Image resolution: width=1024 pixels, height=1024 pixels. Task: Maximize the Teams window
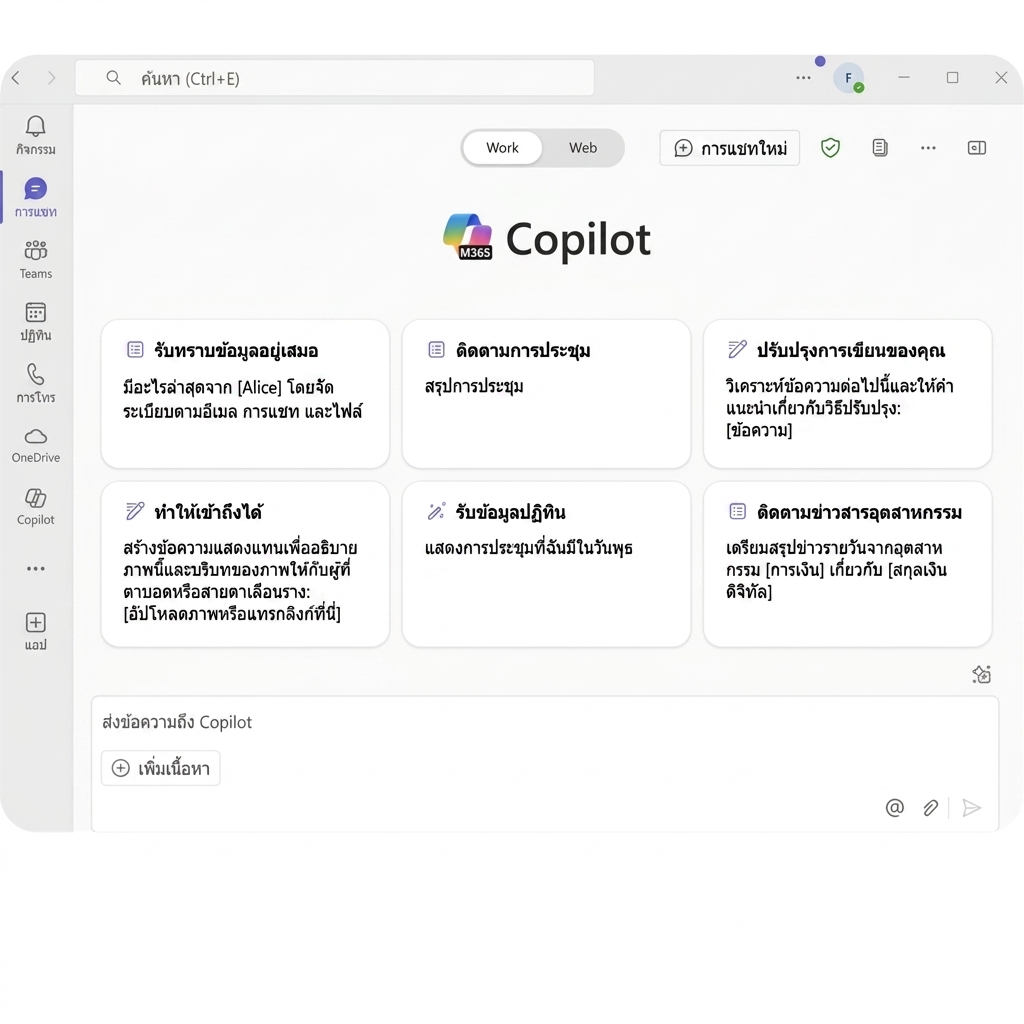click(953, 78)
